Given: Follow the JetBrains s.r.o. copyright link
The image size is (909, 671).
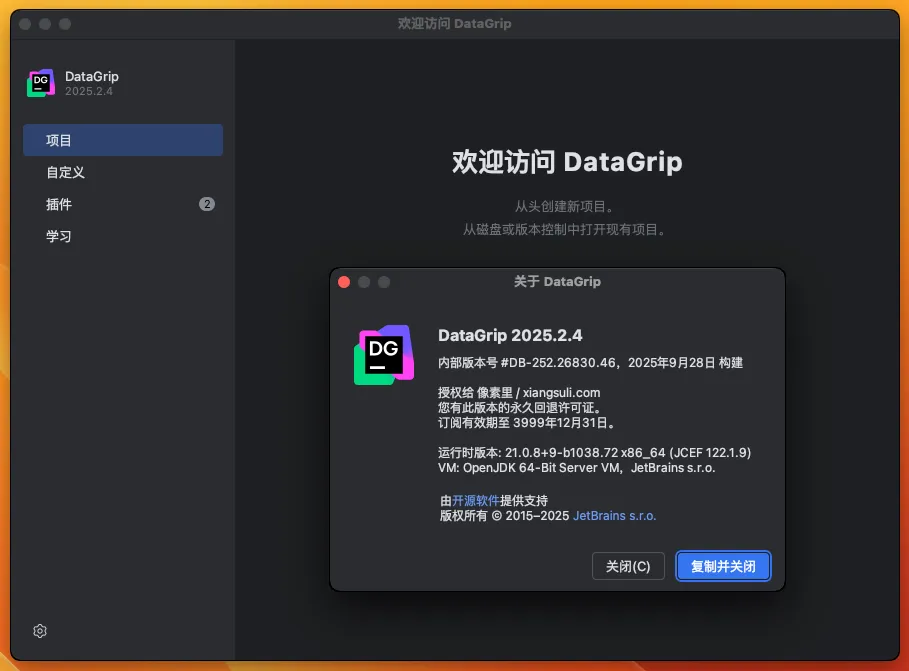Looking at the screenshot, I should pyautogui.click(x=614, y=516).
